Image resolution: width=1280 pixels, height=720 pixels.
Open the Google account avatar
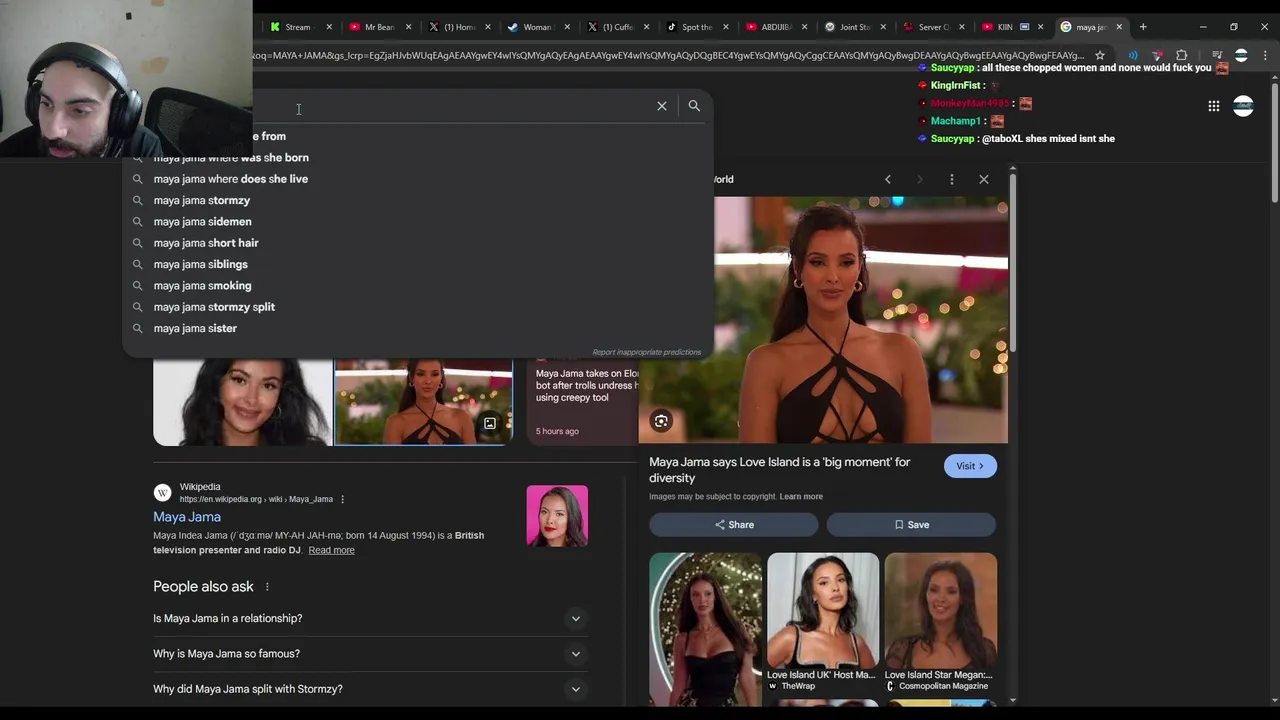(x=1243, y=106)
